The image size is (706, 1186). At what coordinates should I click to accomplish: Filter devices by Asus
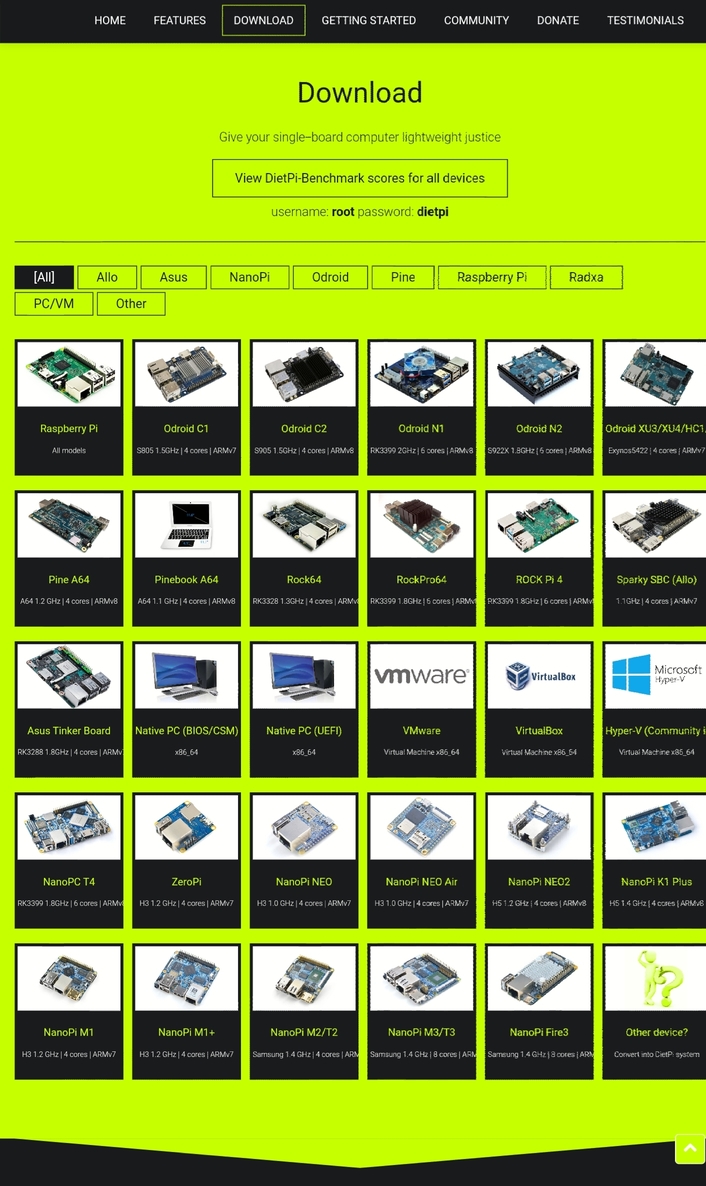point(173,277)
